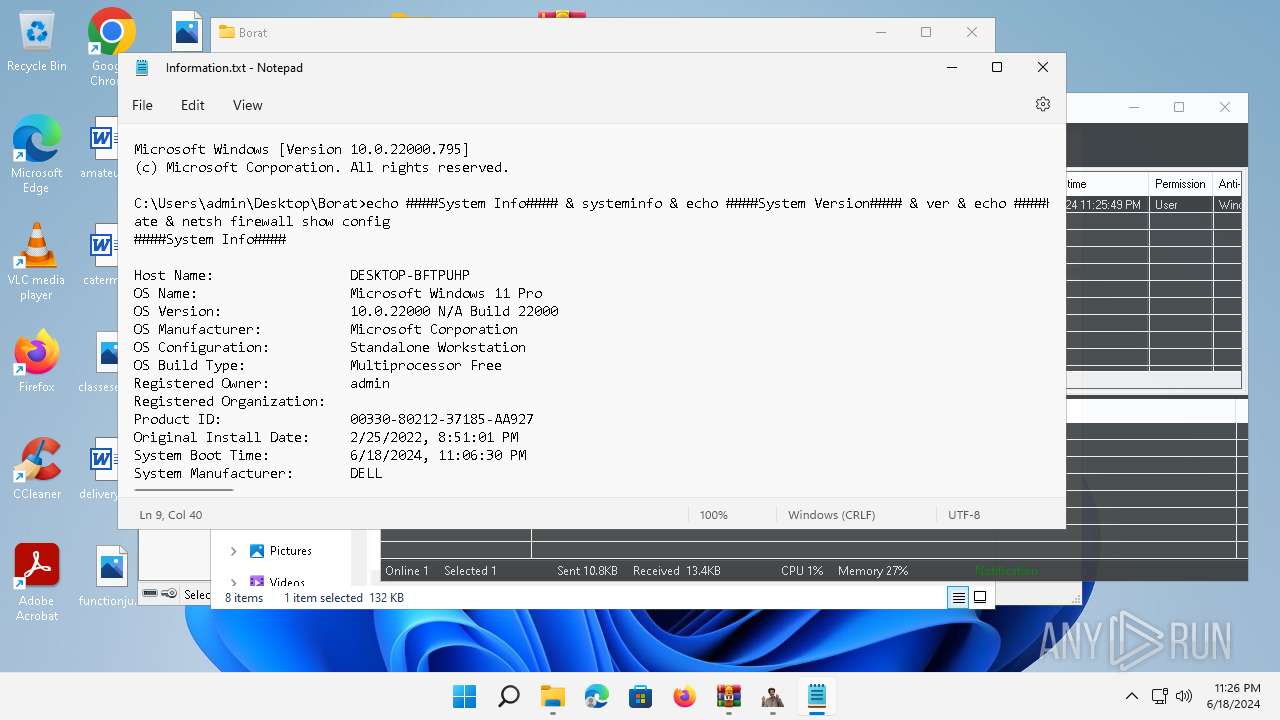Open the File menu in Notepad
The width and height of the screenshot is (1280, 720).
click(x=142, y=105)
